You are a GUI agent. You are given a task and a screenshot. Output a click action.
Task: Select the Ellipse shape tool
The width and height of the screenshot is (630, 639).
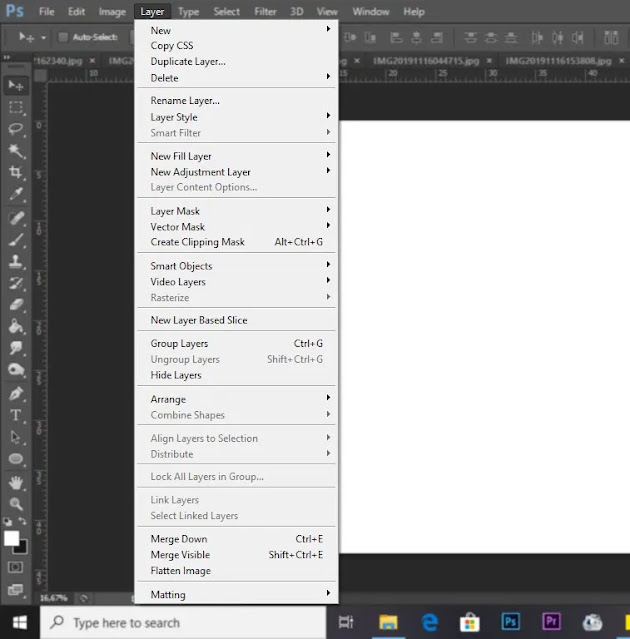pyautogui.click(x=16, y=459)
